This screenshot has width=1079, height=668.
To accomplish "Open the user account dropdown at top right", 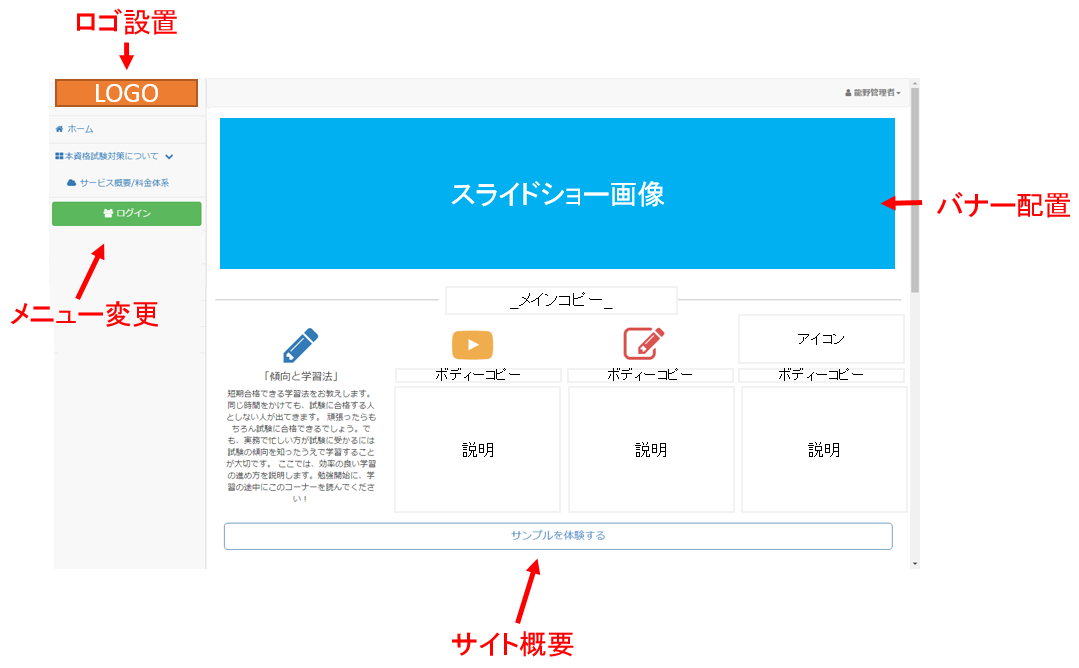I will click(x=875, y=93).
